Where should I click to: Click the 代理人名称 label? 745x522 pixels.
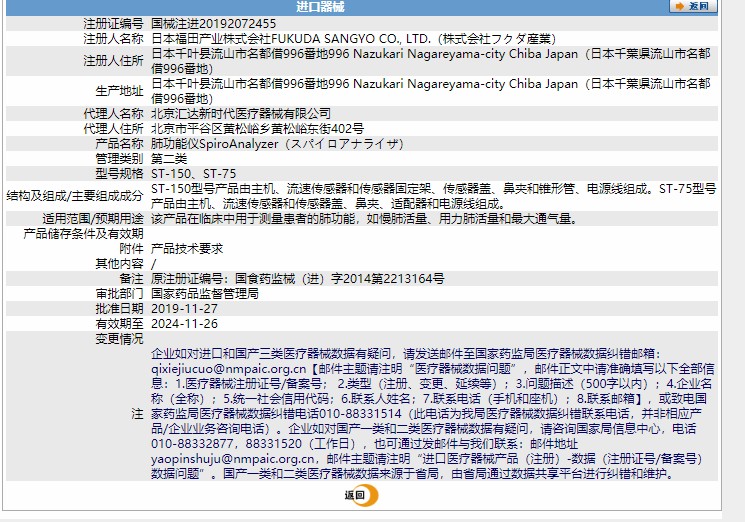pyautogui.click(x=113, y=114)
